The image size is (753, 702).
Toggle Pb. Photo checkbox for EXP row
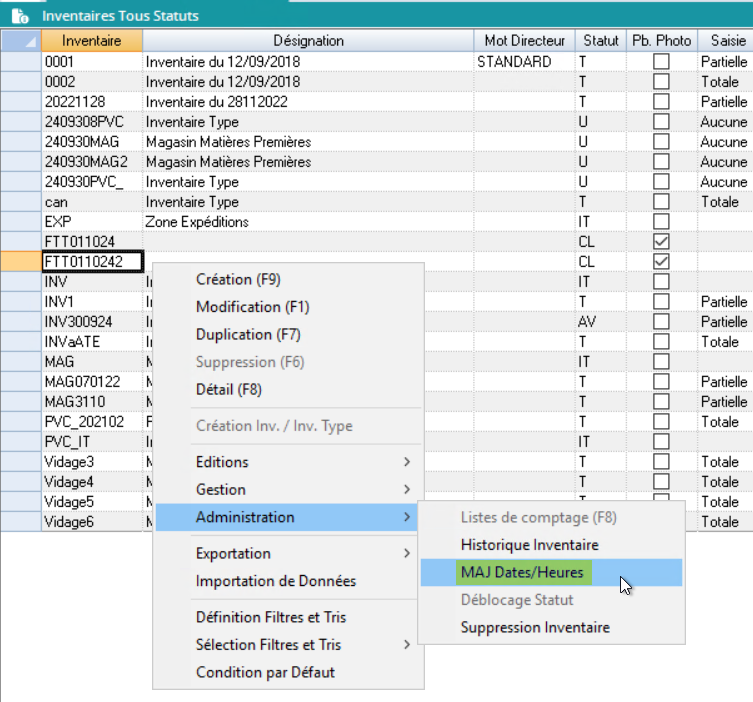661,222
